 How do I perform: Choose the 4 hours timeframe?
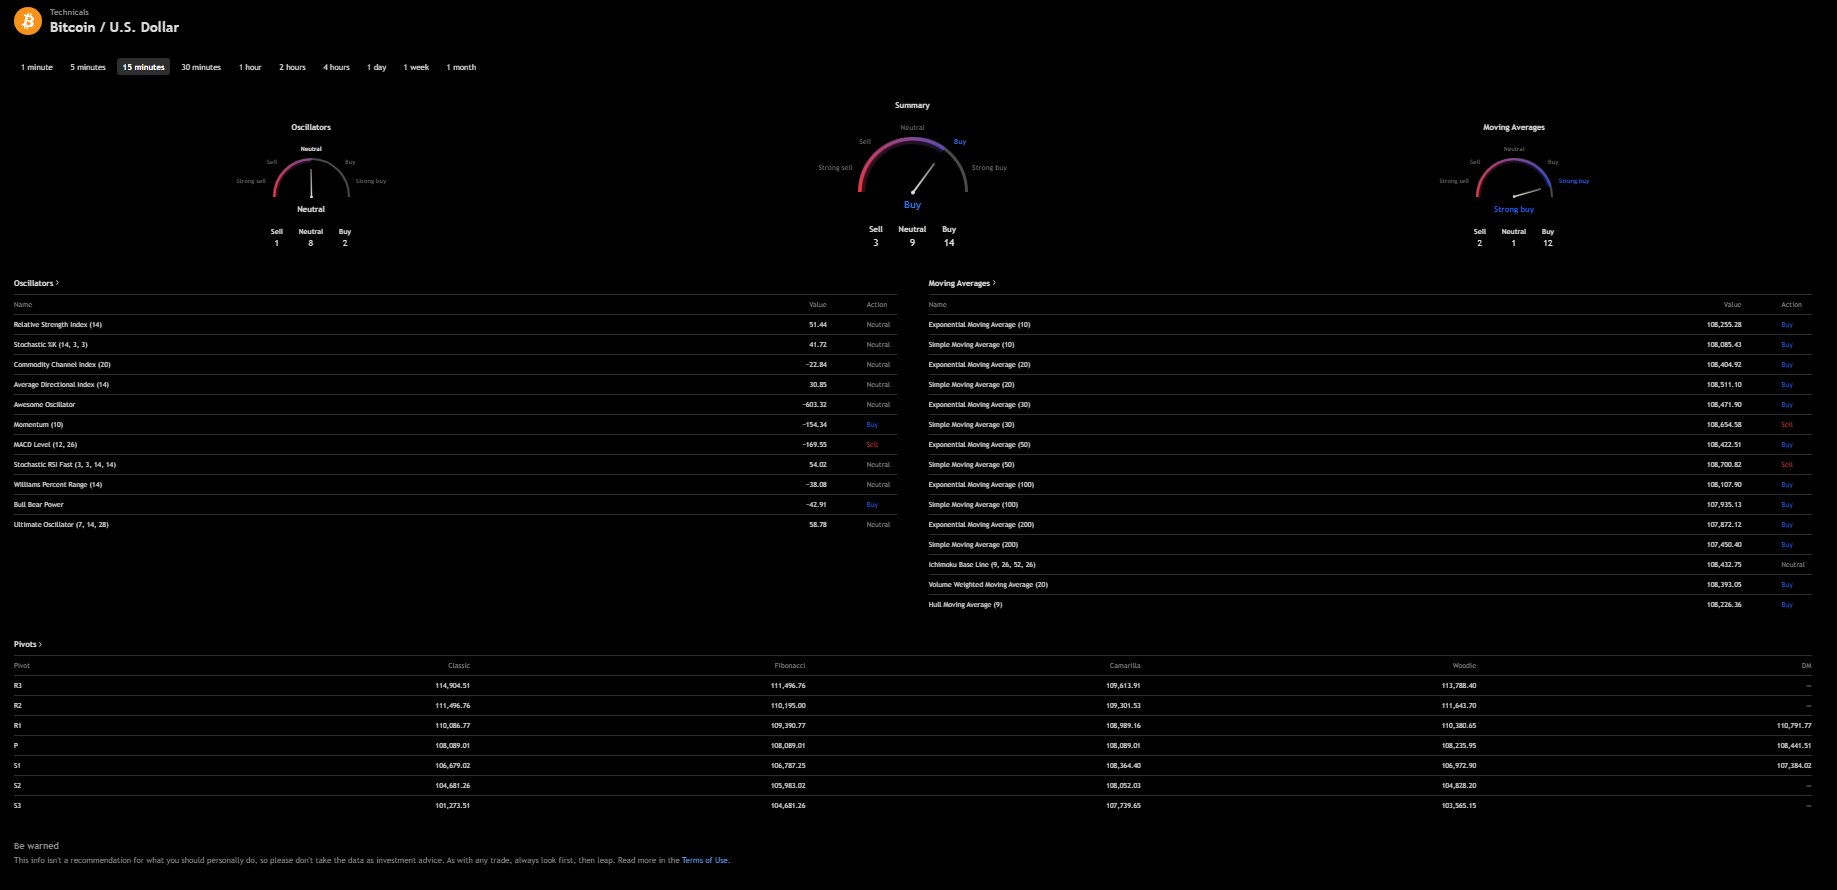(336, 67)
